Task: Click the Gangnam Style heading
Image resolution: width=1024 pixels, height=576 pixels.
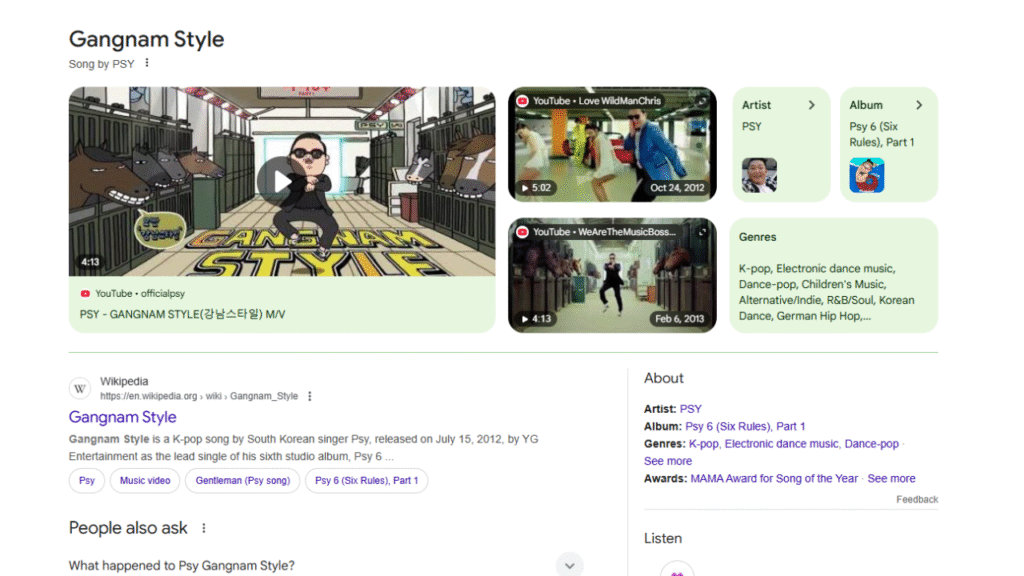Action: (146, 39)
